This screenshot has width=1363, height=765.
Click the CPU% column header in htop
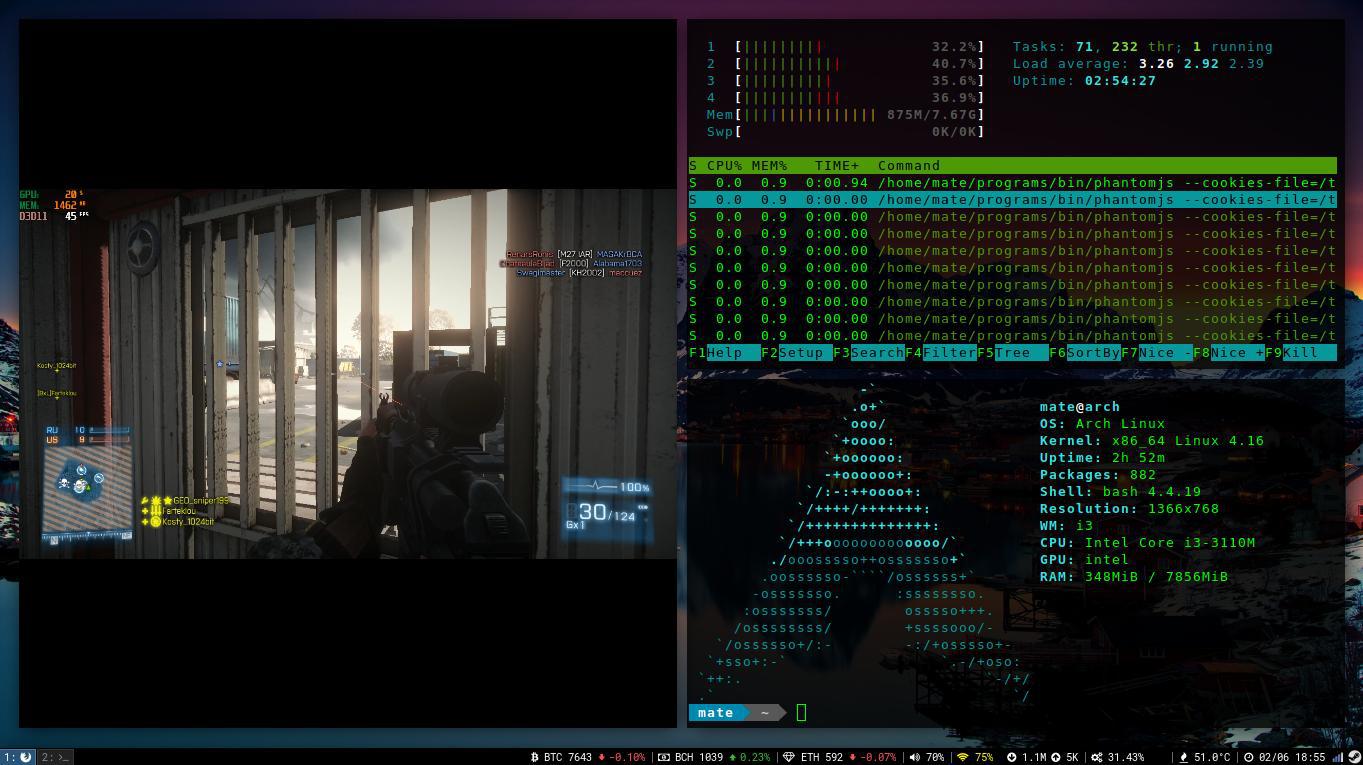click(x=724, y=165)
